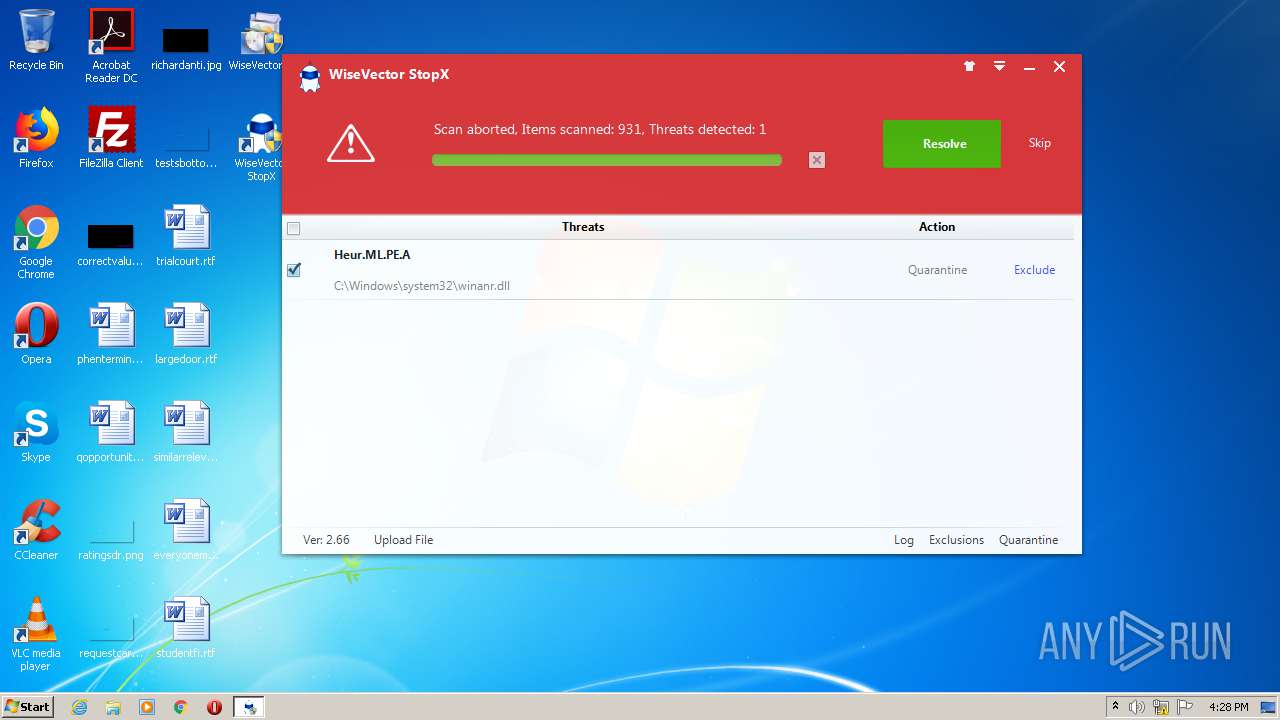Screen dimensions: 1280x720
Task: Click the WiseVector StopX taskbar button
Action: tap(249, 707)
